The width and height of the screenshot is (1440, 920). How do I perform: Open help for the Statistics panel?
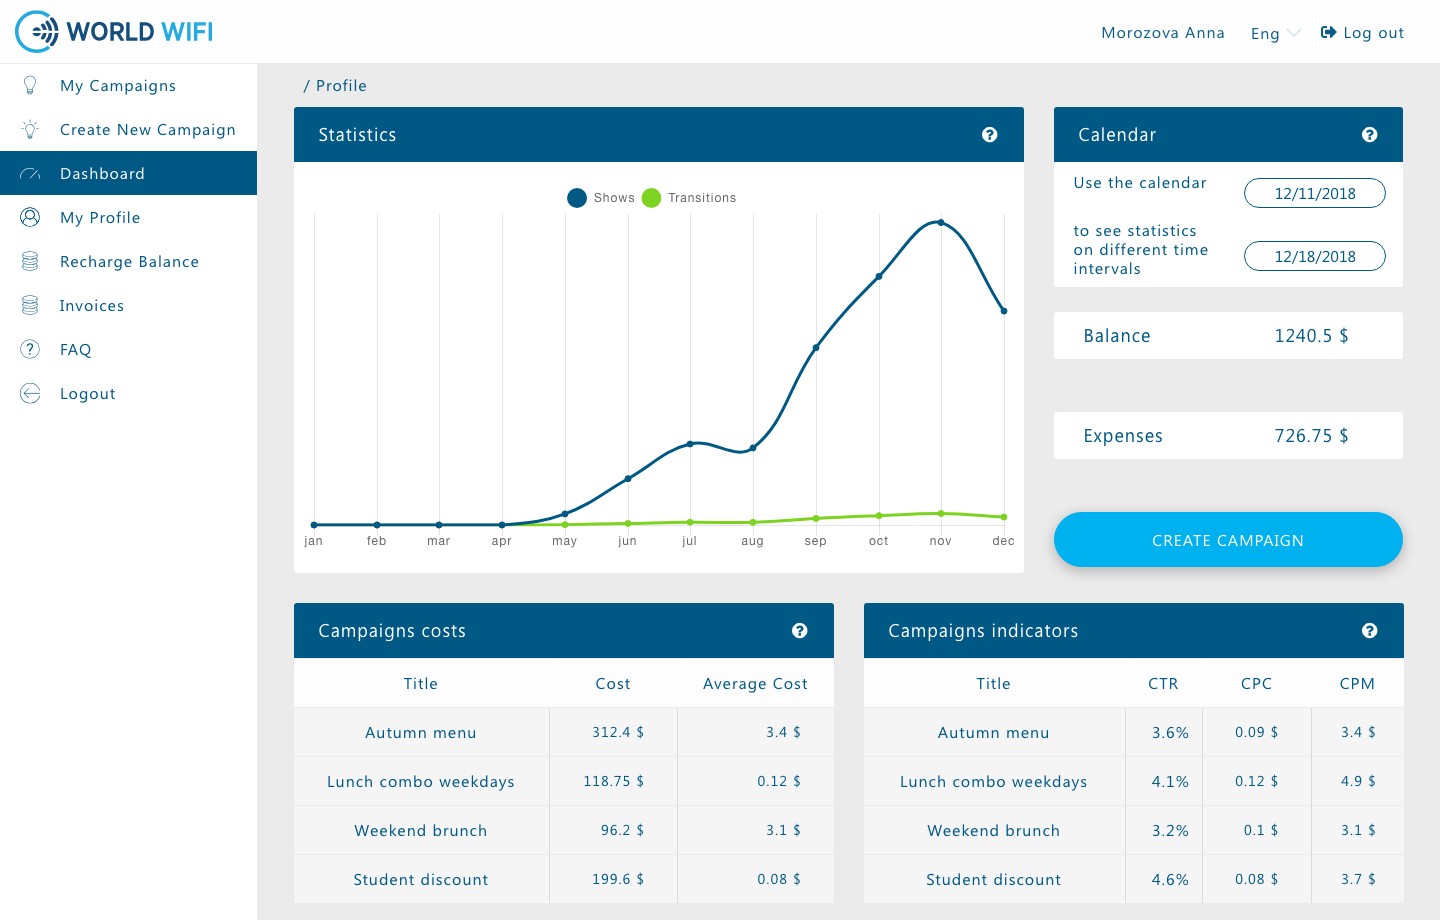[990, 135]
